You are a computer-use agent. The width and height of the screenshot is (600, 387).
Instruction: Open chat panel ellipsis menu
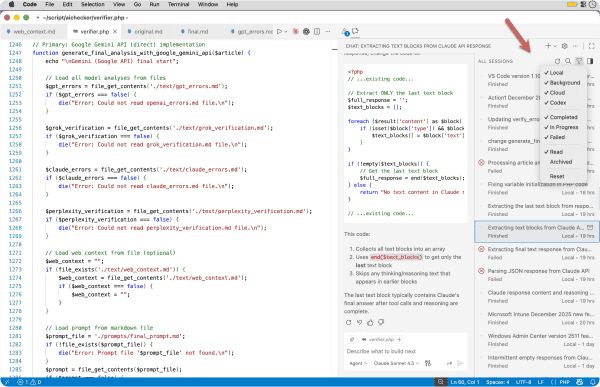575,46
